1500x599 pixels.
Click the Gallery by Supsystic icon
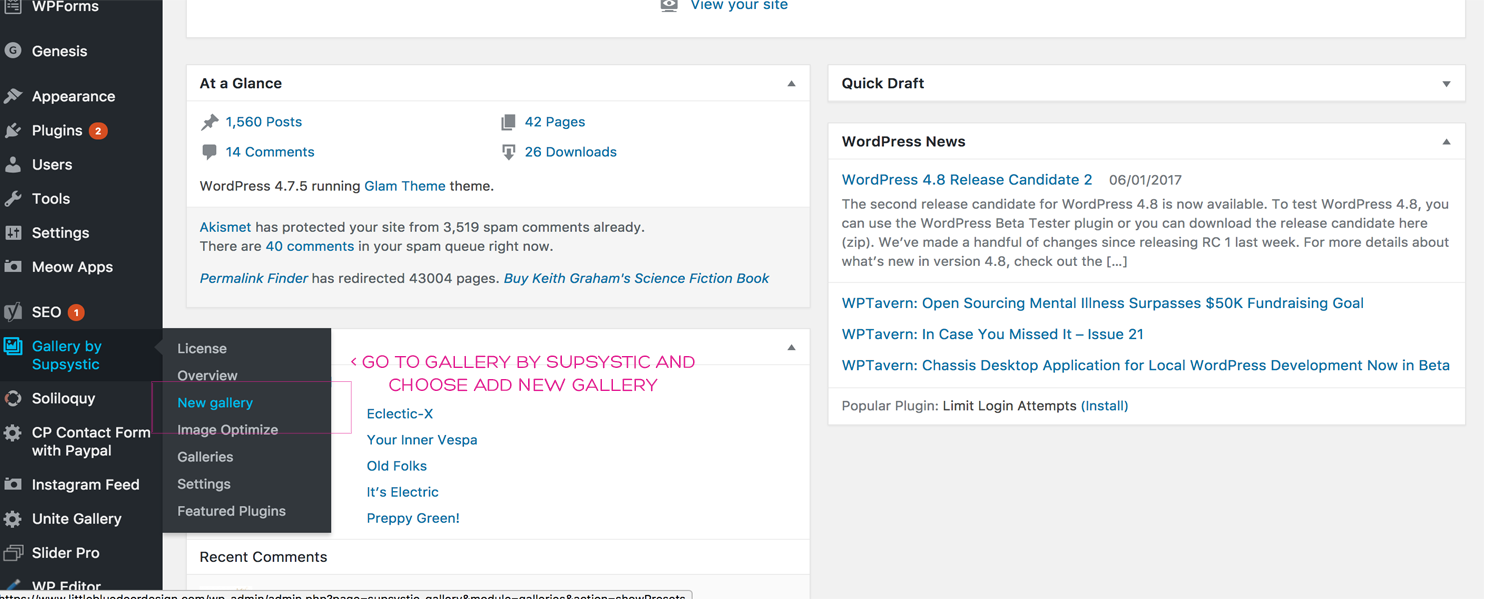pyautogui.click(x=13, y=346)
